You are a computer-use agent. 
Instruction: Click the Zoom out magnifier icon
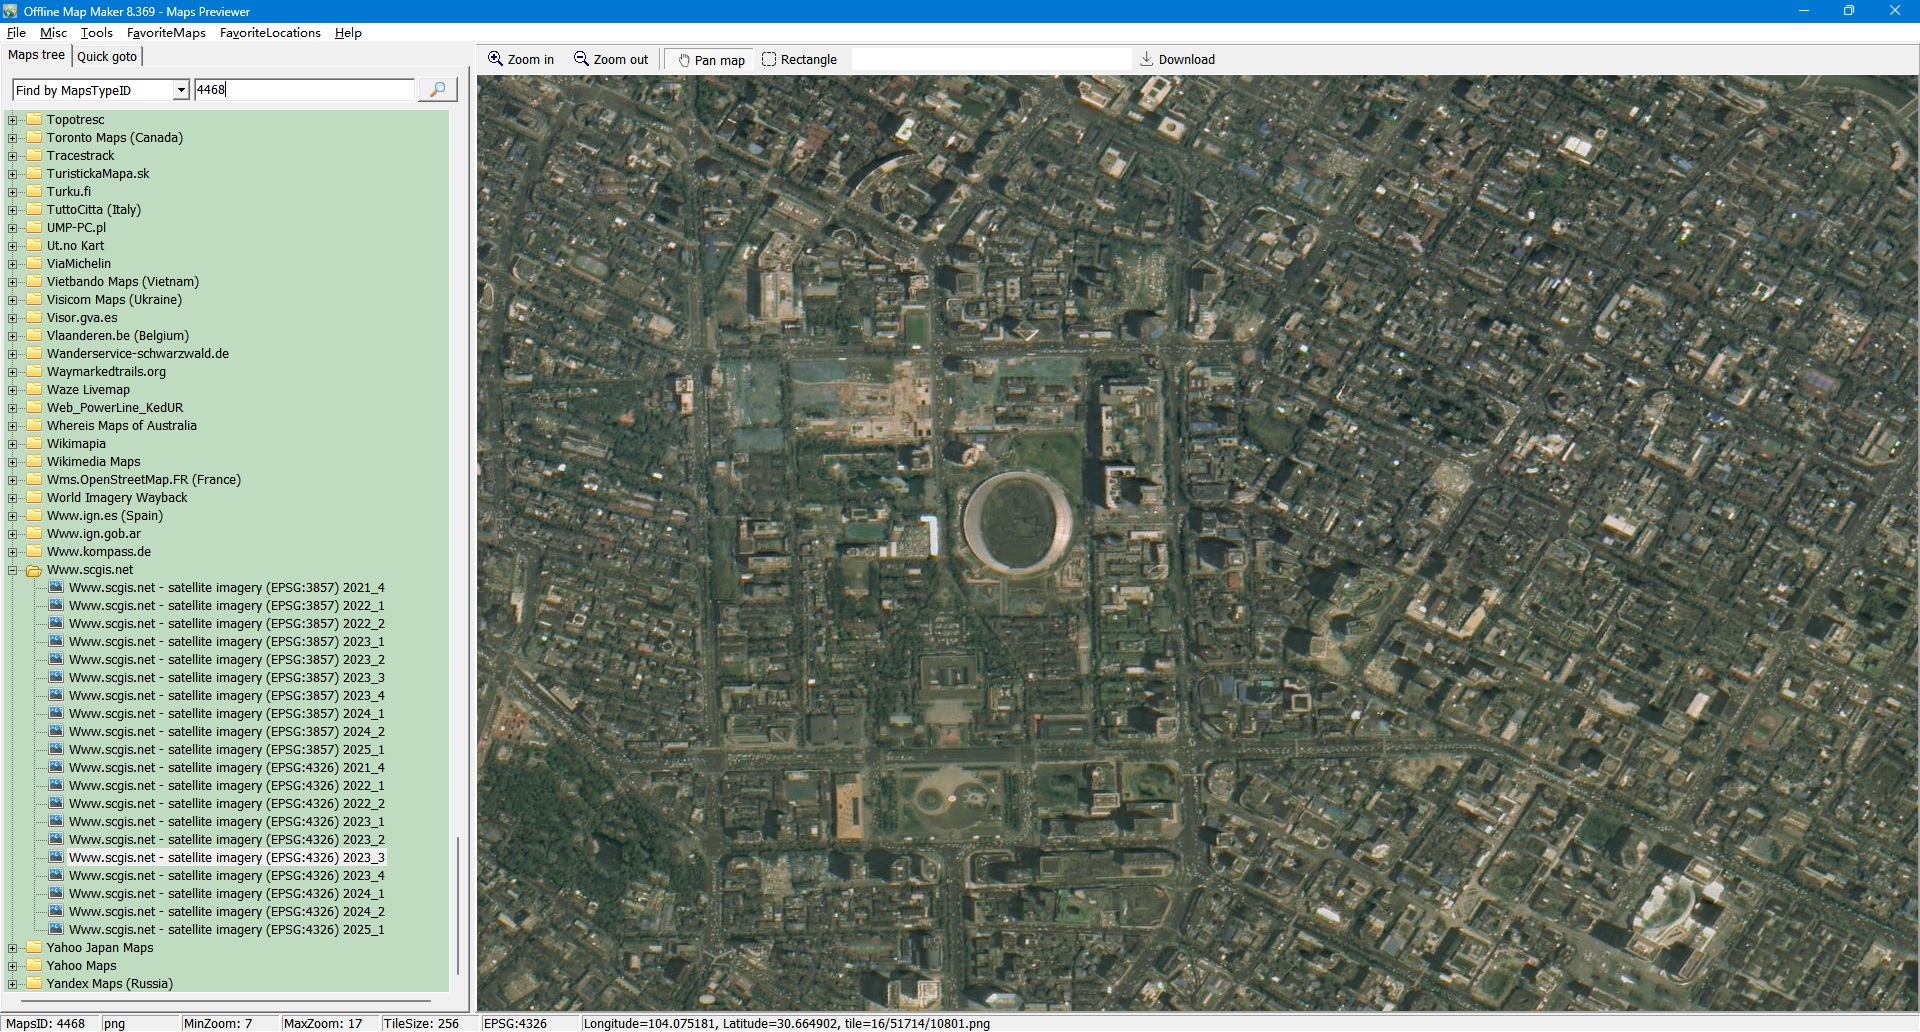(x=581, y=59)
